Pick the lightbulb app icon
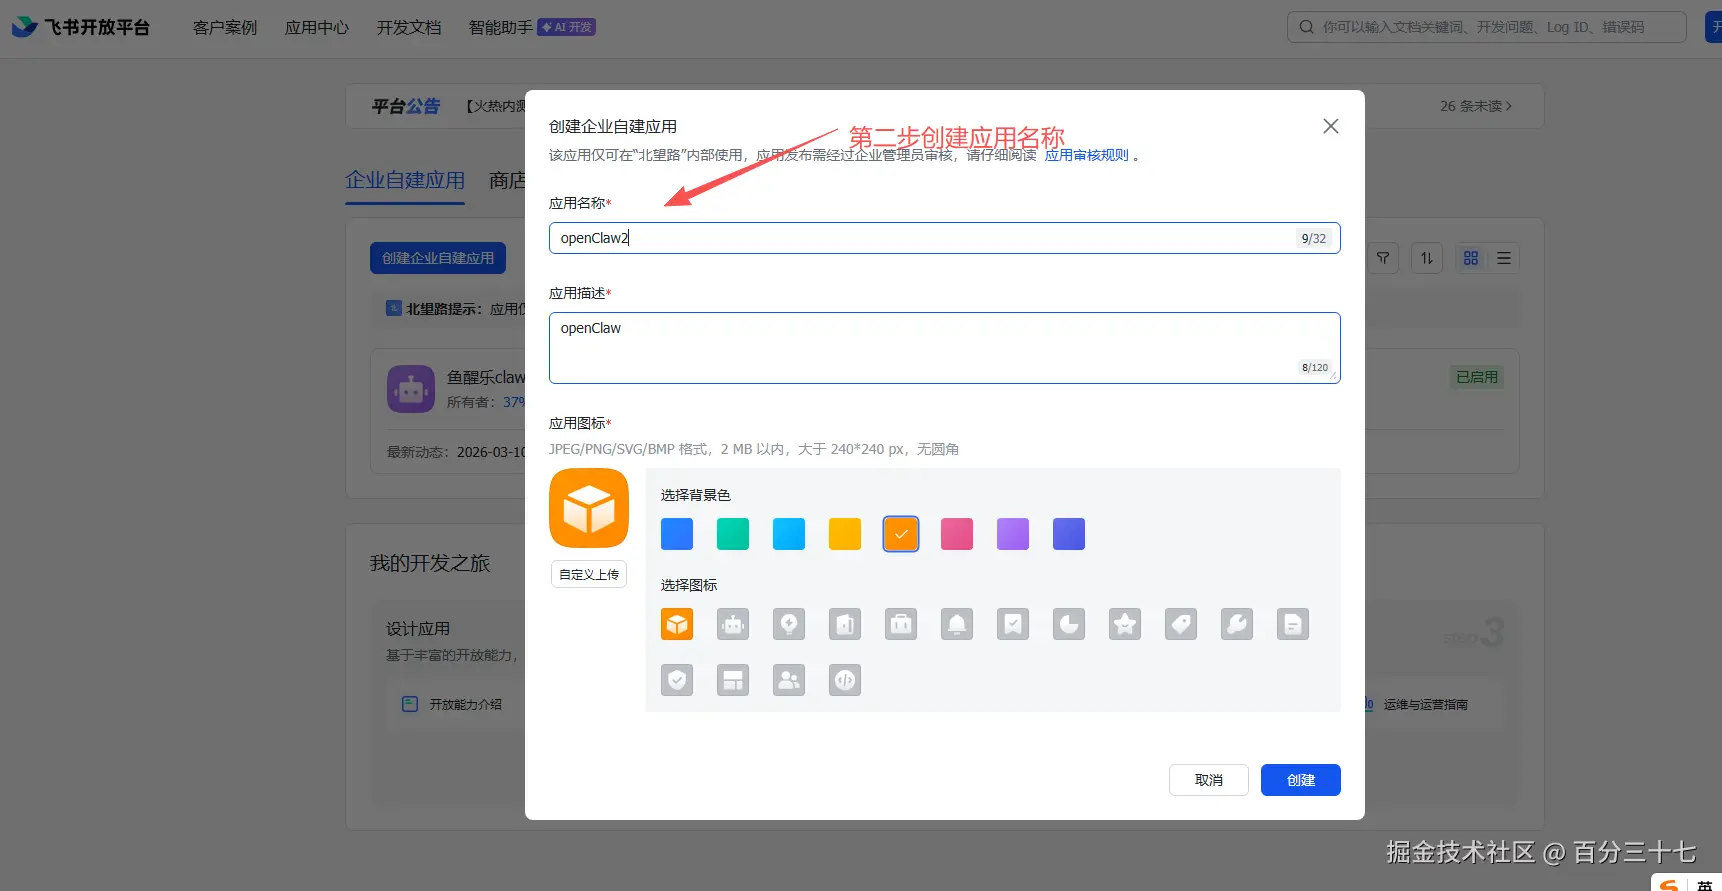 pos(789,624)
